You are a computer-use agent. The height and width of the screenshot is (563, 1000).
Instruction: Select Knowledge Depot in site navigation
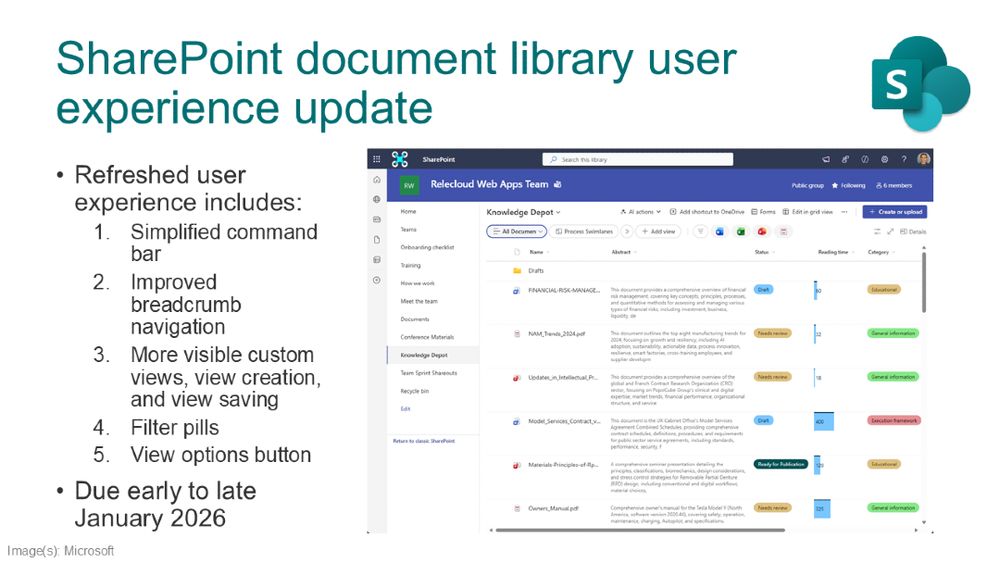click(434, 355)
